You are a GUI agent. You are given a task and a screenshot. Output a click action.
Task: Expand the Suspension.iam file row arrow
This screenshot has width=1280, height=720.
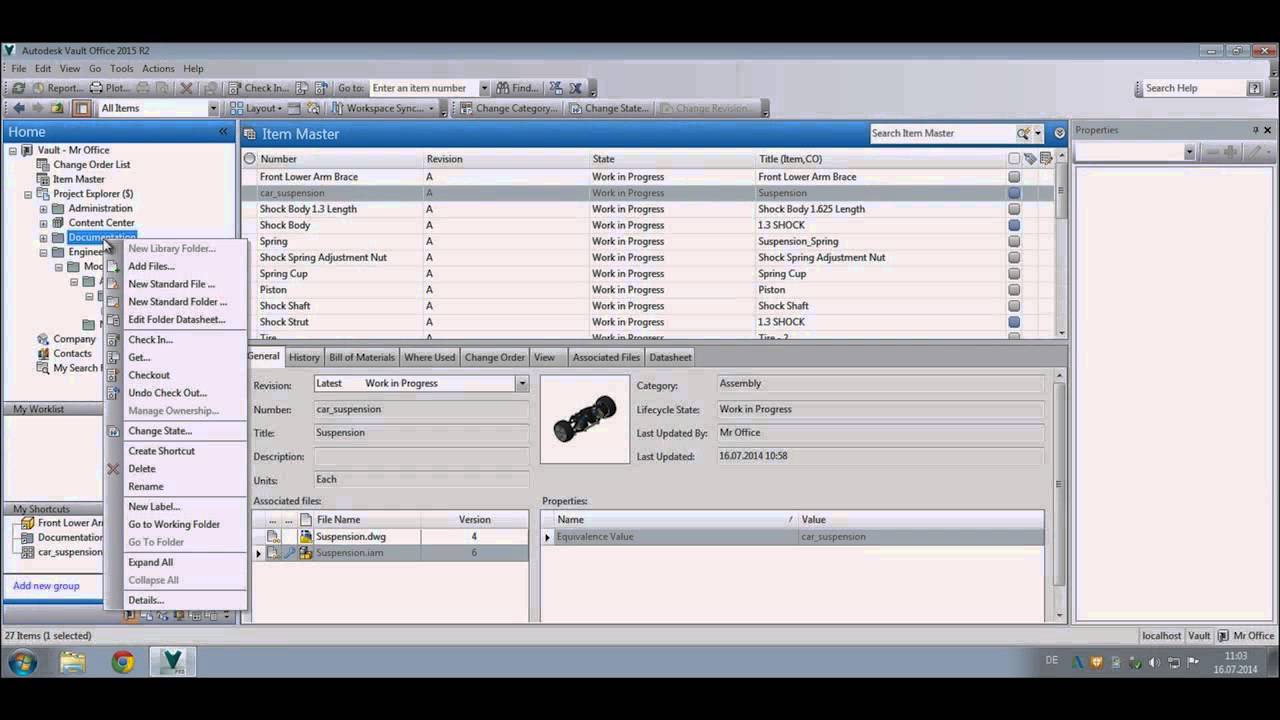coord(259,553)
